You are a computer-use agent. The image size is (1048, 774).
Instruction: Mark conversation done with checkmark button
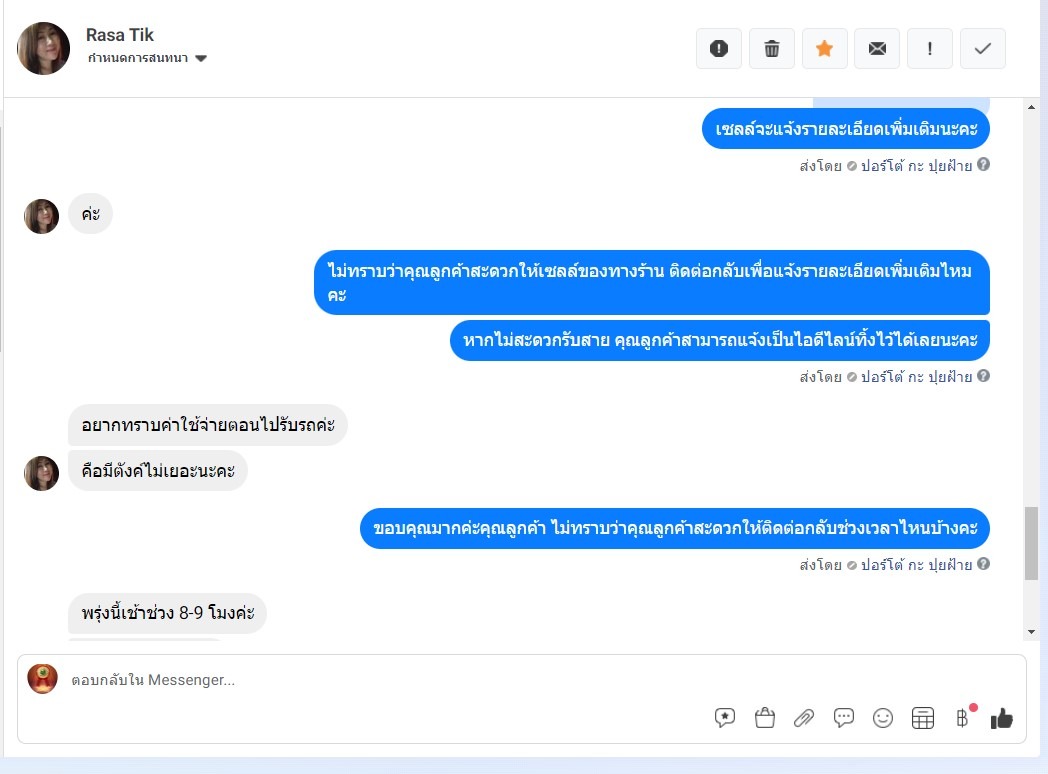click(x=982, y=49)
